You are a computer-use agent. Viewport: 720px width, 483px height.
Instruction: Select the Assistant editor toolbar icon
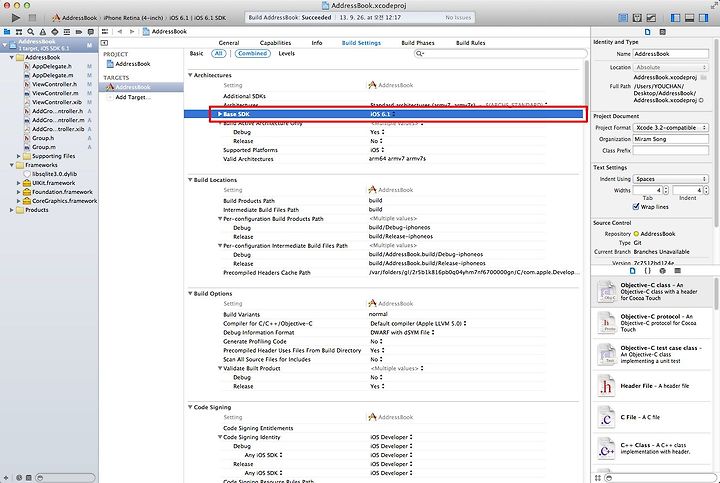click(637, 17)
